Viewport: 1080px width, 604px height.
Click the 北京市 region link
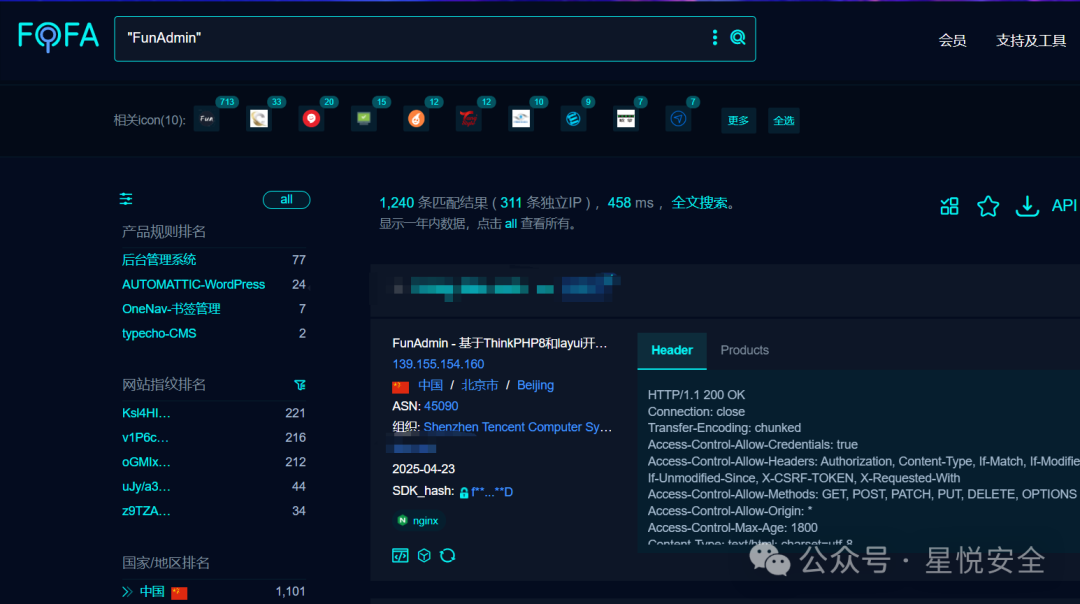tap(479, 385)
